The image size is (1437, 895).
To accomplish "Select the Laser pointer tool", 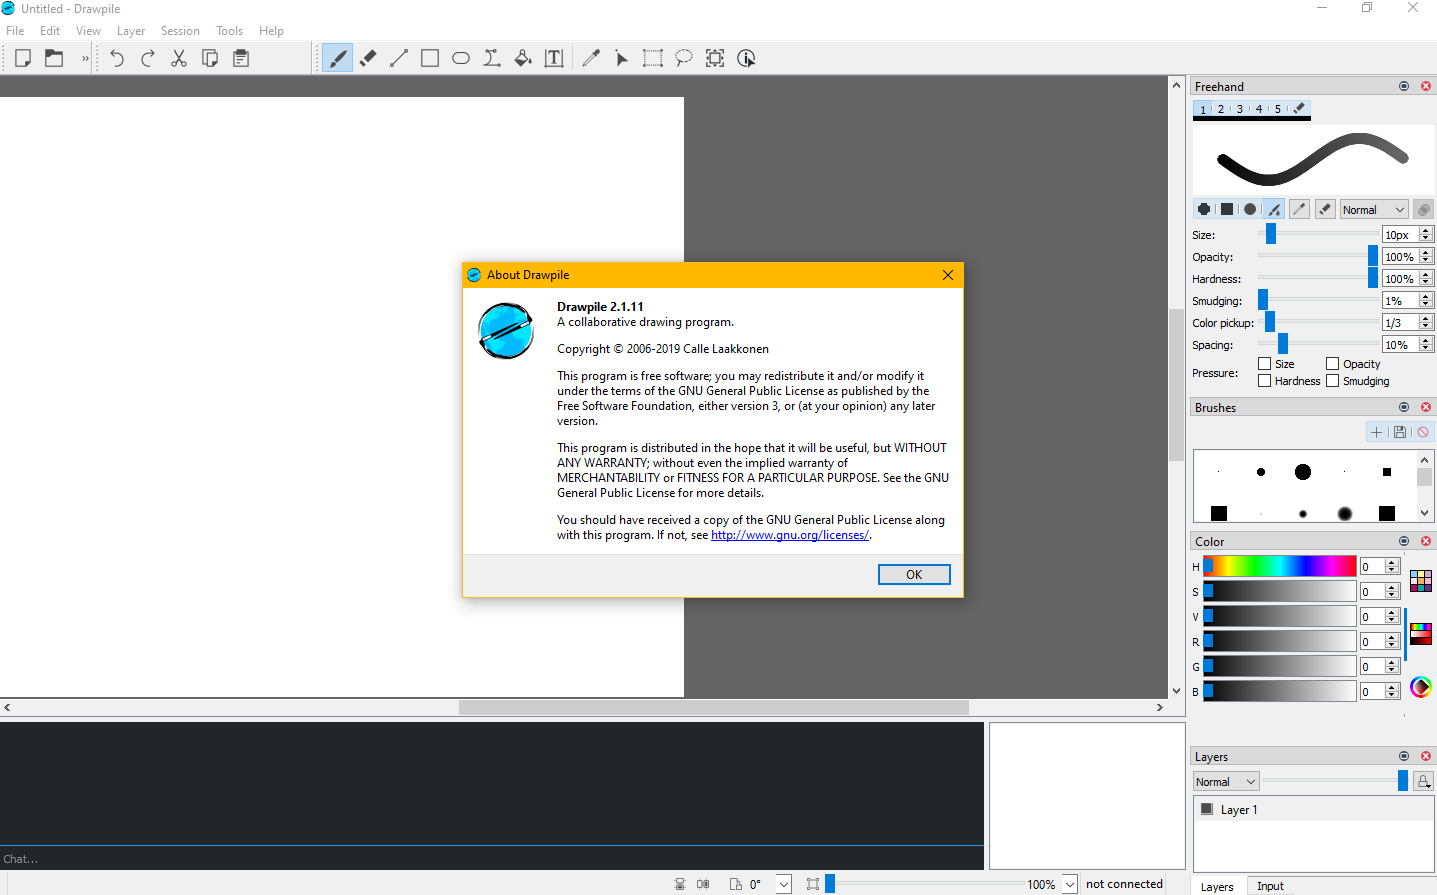I will point(622,58).
